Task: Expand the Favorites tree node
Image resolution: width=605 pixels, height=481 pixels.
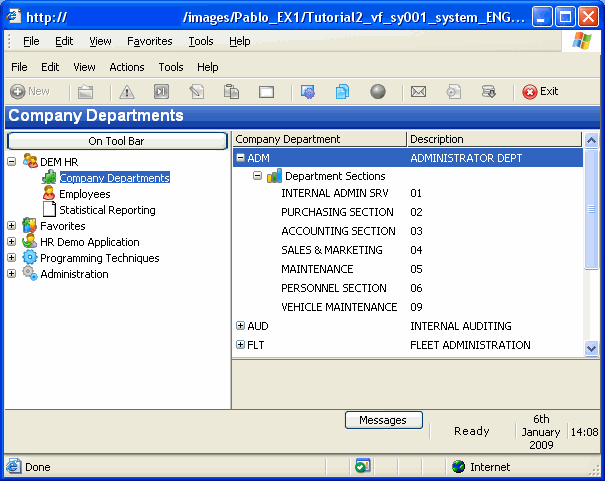Action: coord(12,226)
